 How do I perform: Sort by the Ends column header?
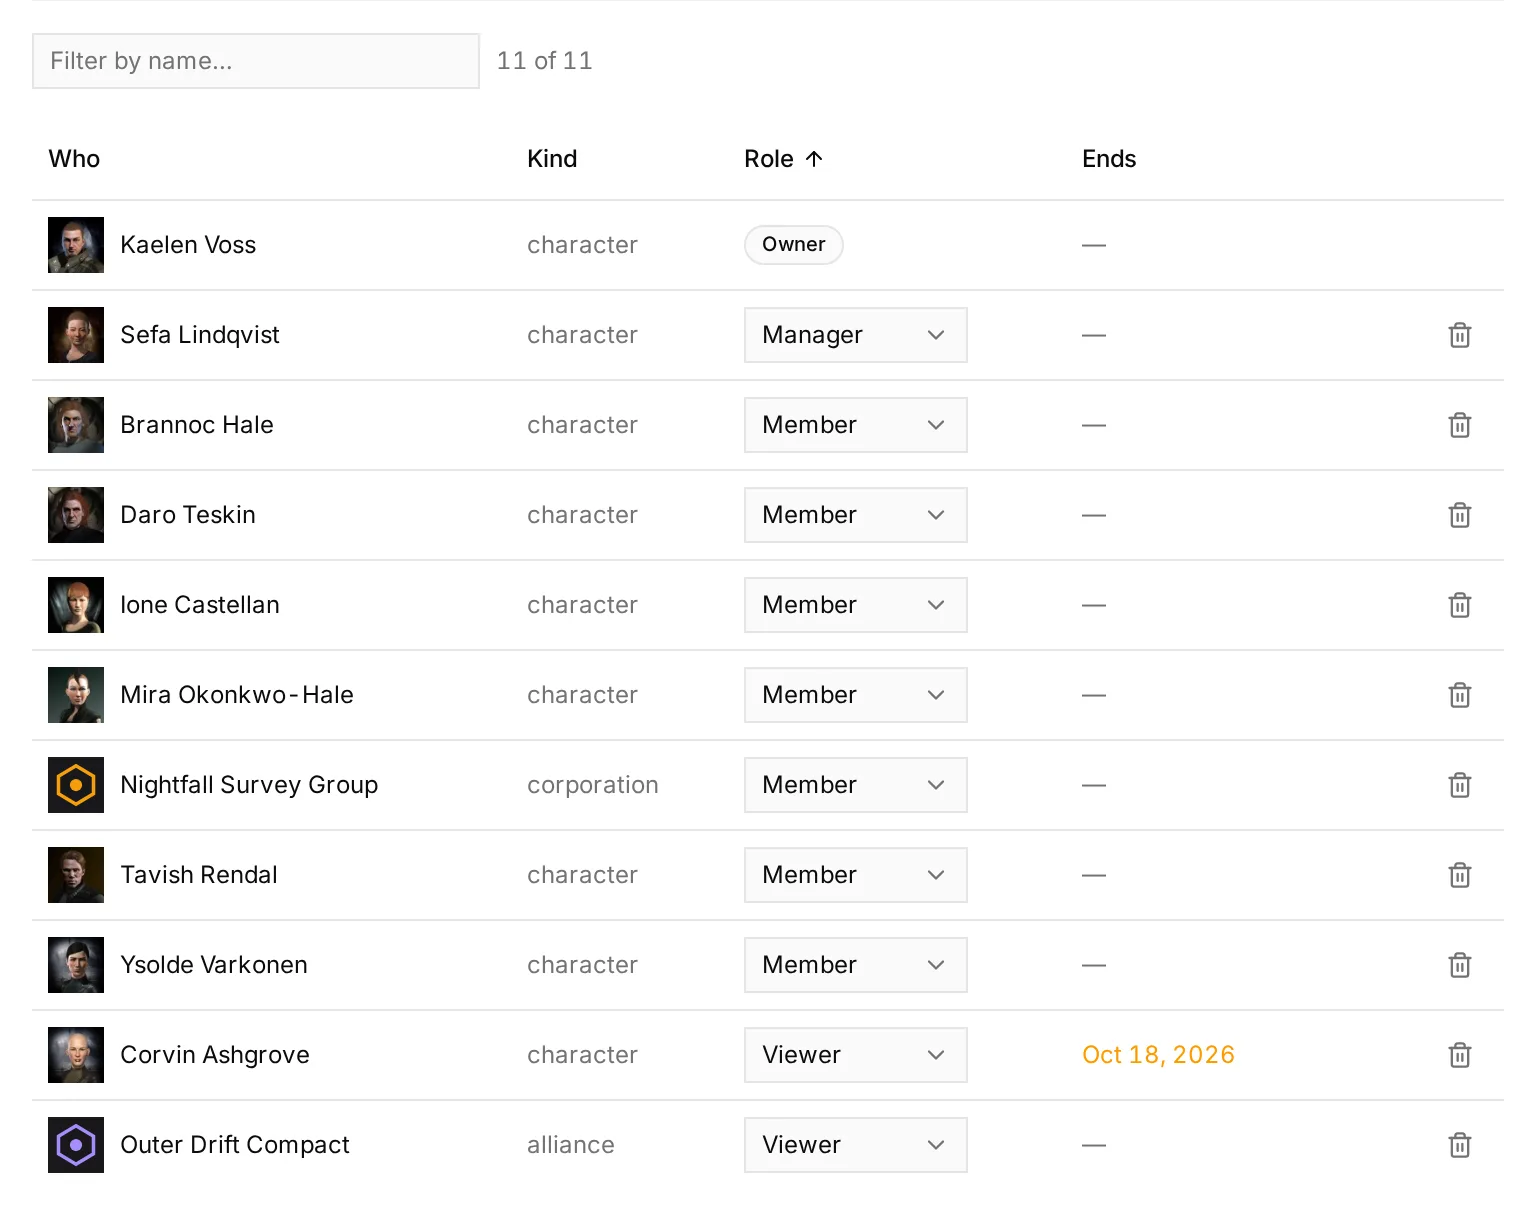(1109, 159)
